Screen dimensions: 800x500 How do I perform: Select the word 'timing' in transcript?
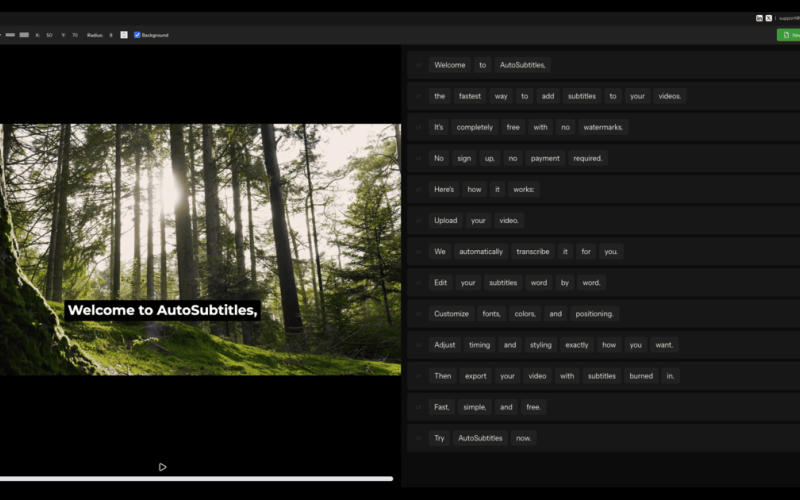tap(479, 345)
